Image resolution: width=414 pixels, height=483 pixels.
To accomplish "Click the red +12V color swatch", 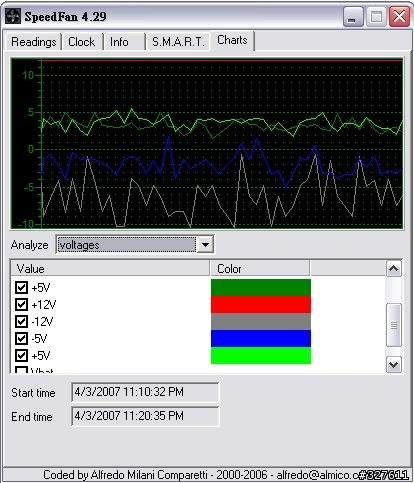I will [x=261, y=305].
